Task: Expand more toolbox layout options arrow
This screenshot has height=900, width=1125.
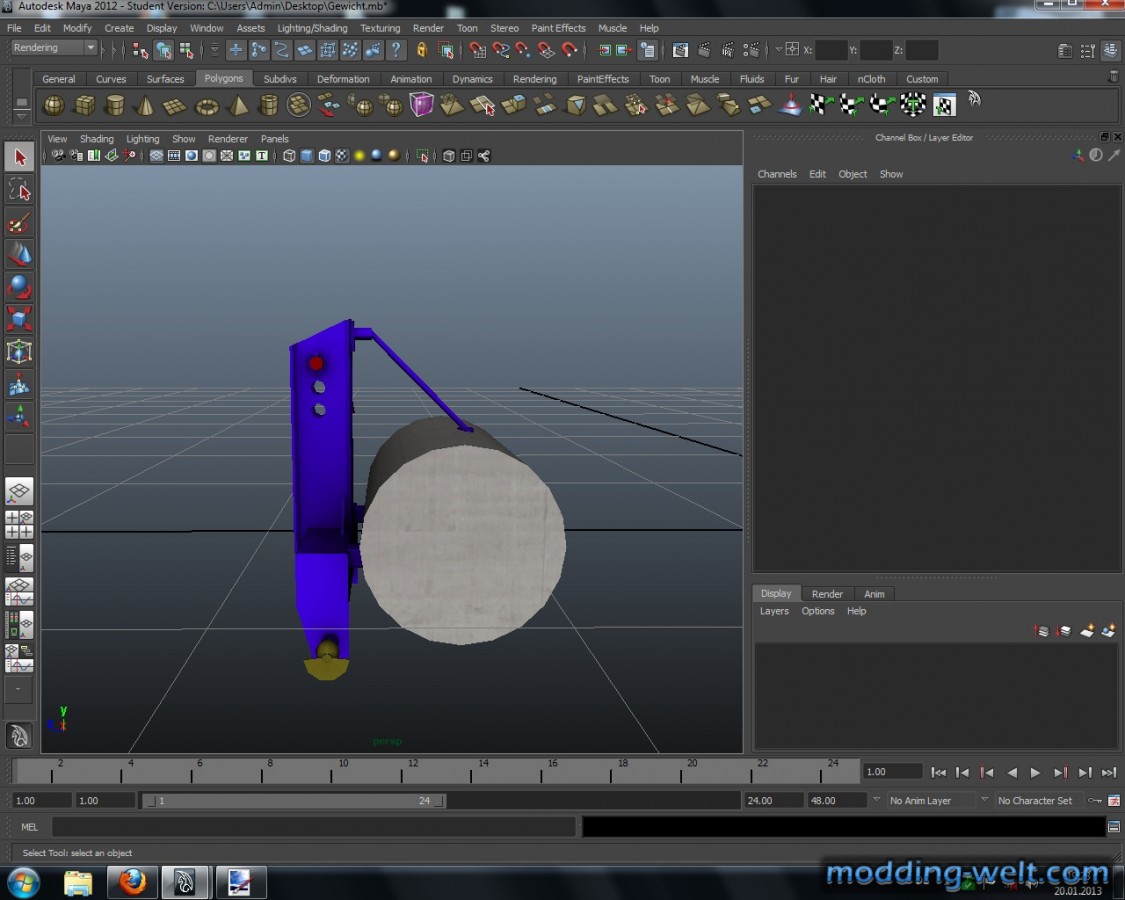Action: (19, 690)
